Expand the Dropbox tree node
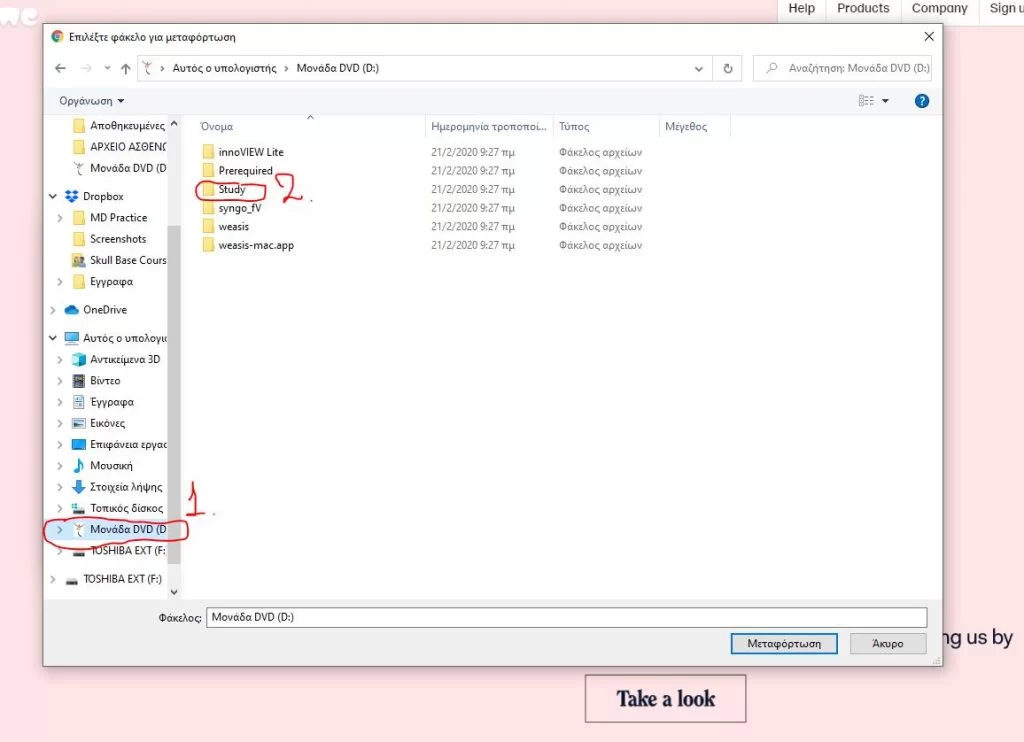This screenshot has height=742, width=1024. pos(53,197)
